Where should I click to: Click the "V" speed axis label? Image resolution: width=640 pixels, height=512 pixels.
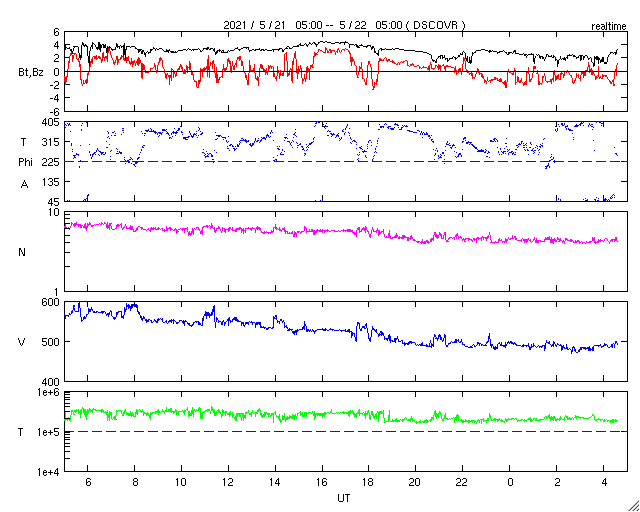(22, 342)
